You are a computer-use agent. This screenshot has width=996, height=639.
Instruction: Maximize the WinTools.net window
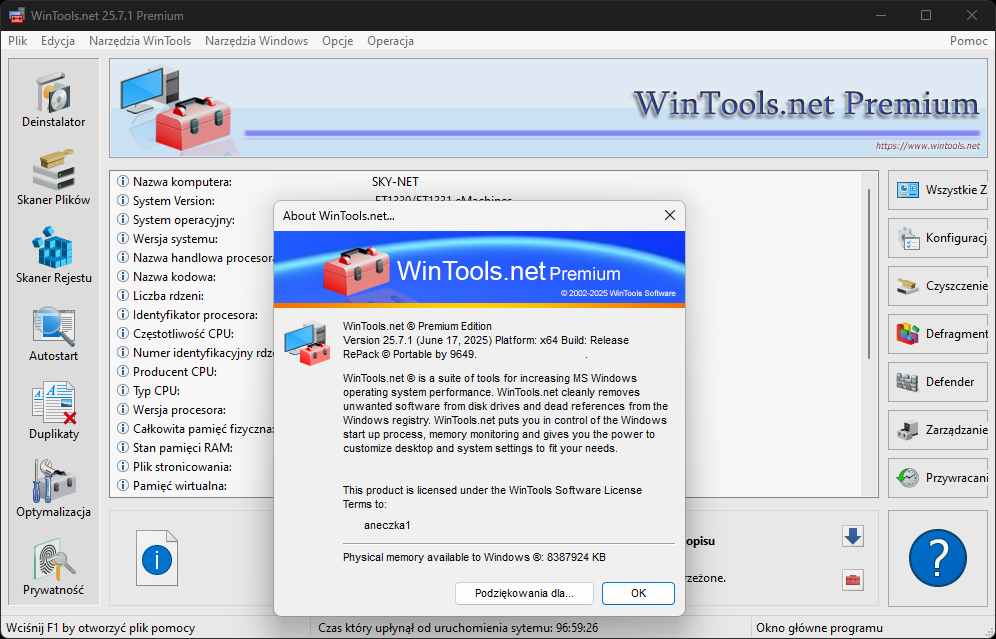pos(926,15)
